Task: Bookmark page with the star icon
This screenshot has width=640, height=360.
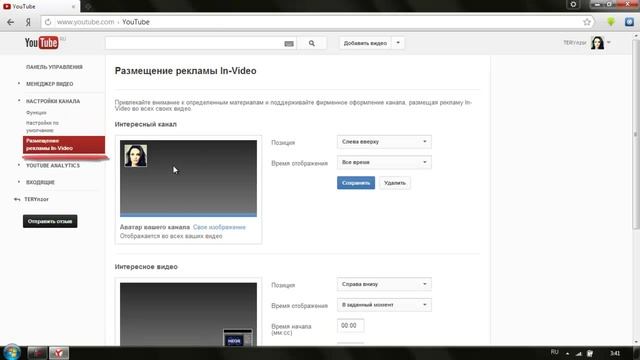Action: coord(587,22)
